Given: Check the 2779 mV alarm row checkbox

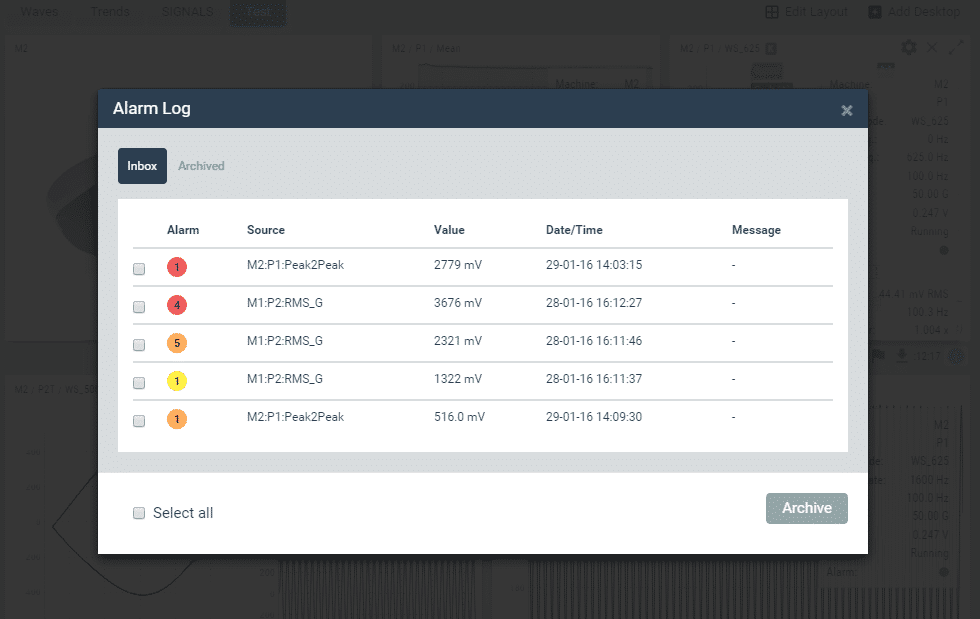Looking at the screenshot, I should click(x=139, y=269).
